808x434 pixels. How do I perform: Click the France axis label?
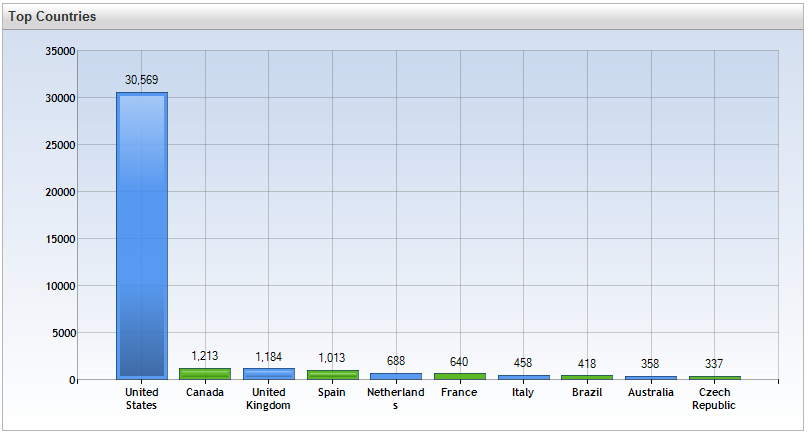tap(459, 392)
